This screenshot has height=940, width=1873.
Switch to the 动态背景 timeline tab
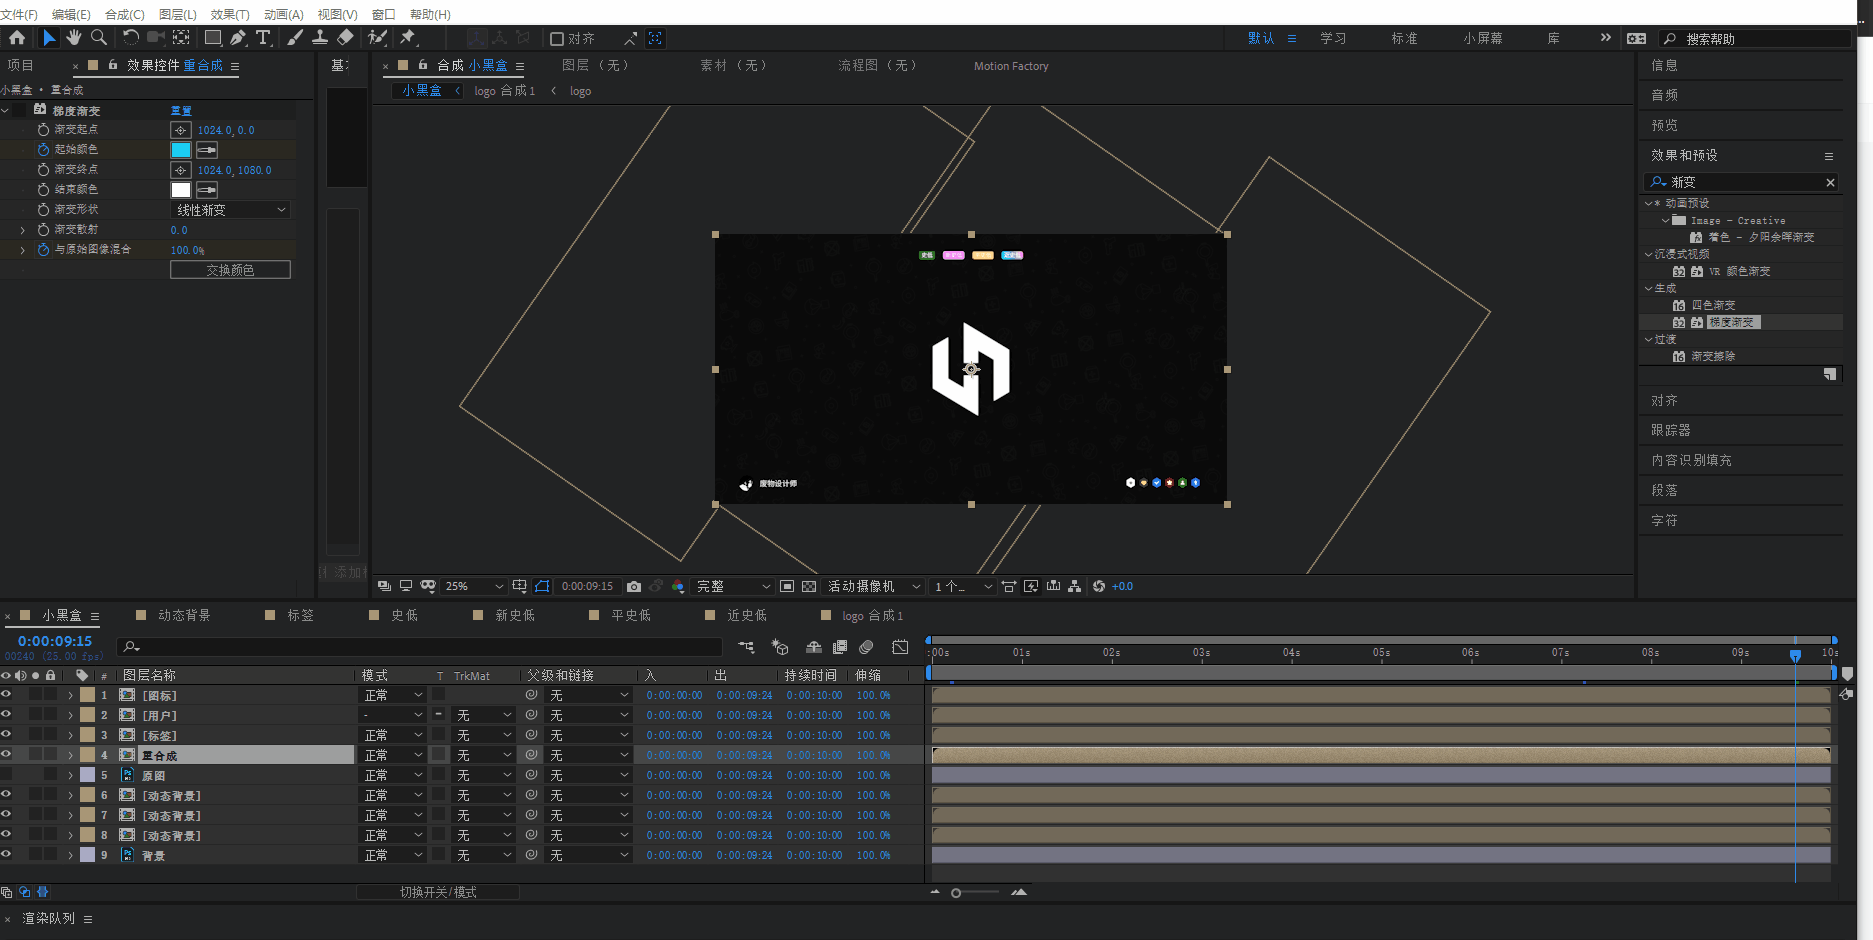[x=184, y=616]
